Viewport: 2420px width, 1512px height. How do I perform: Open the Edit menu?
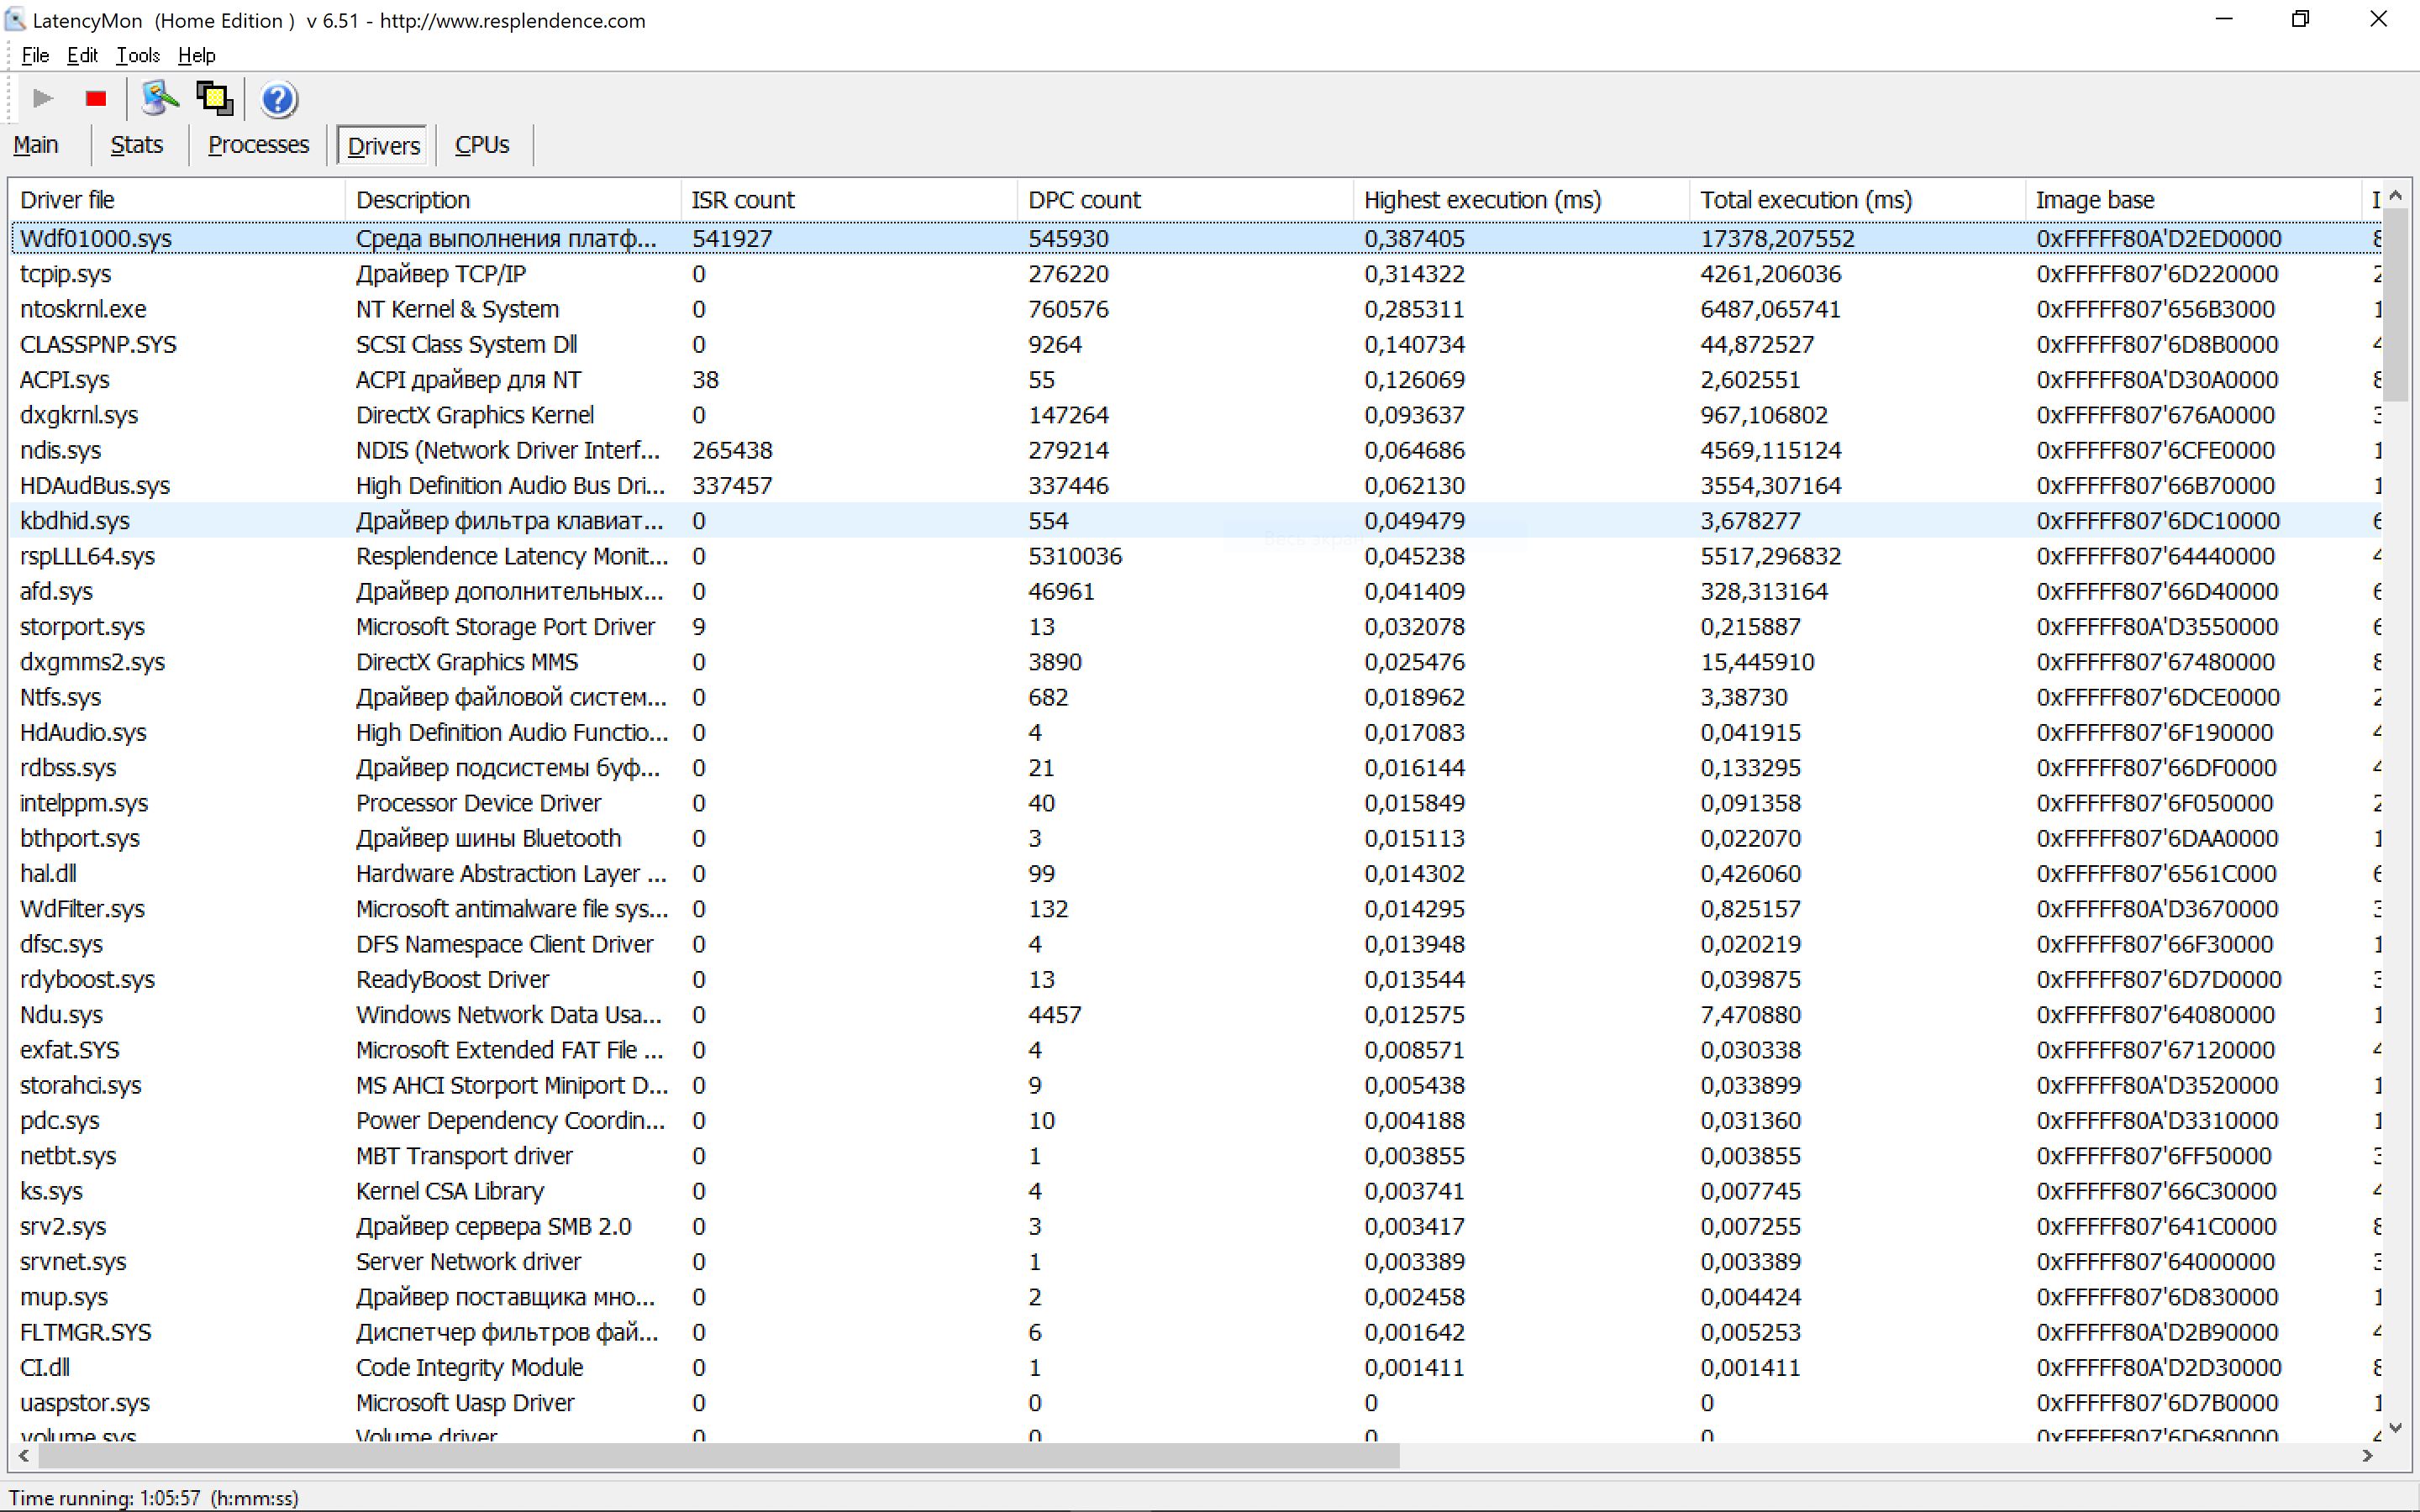82,56
